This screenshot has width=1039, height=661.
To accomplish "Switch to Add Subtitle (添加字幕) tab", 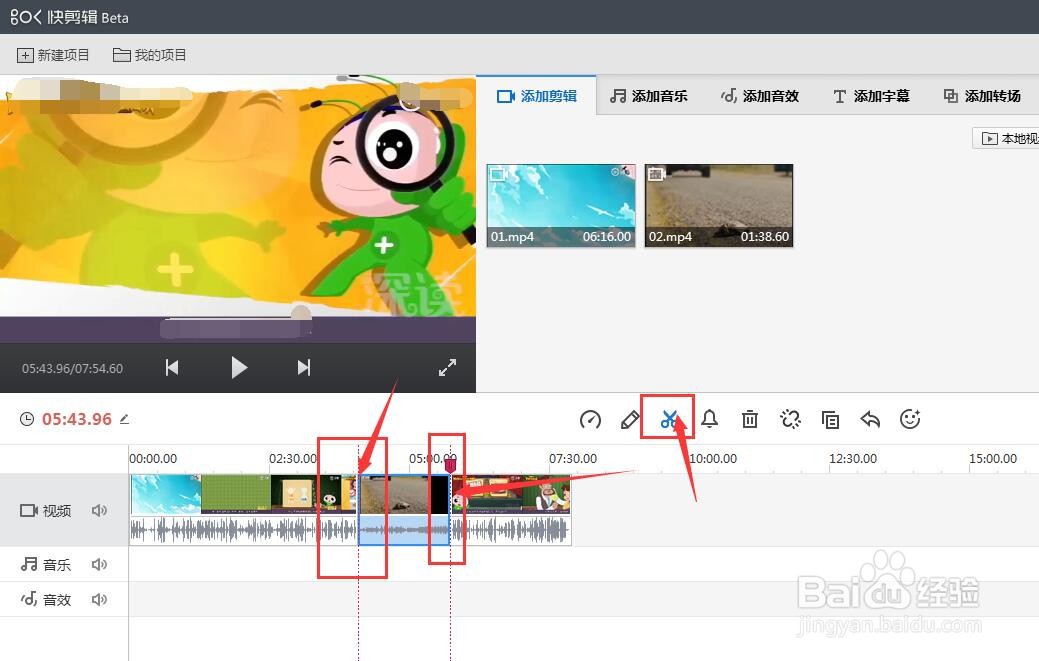I will (x=871, y=96).
